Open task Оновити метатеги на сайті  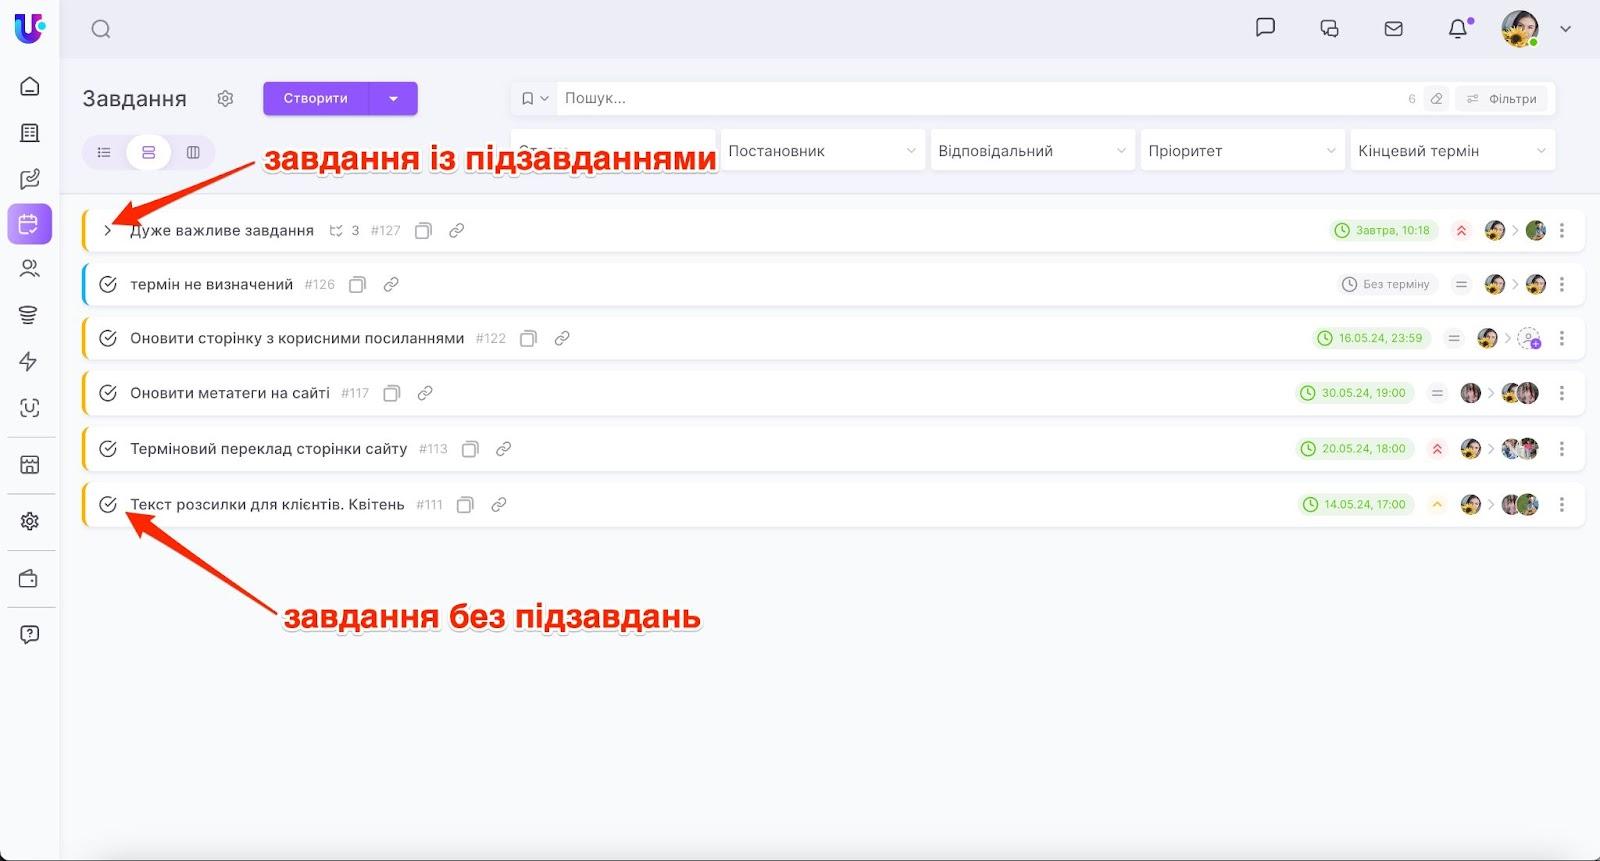[x=230, y=393]
